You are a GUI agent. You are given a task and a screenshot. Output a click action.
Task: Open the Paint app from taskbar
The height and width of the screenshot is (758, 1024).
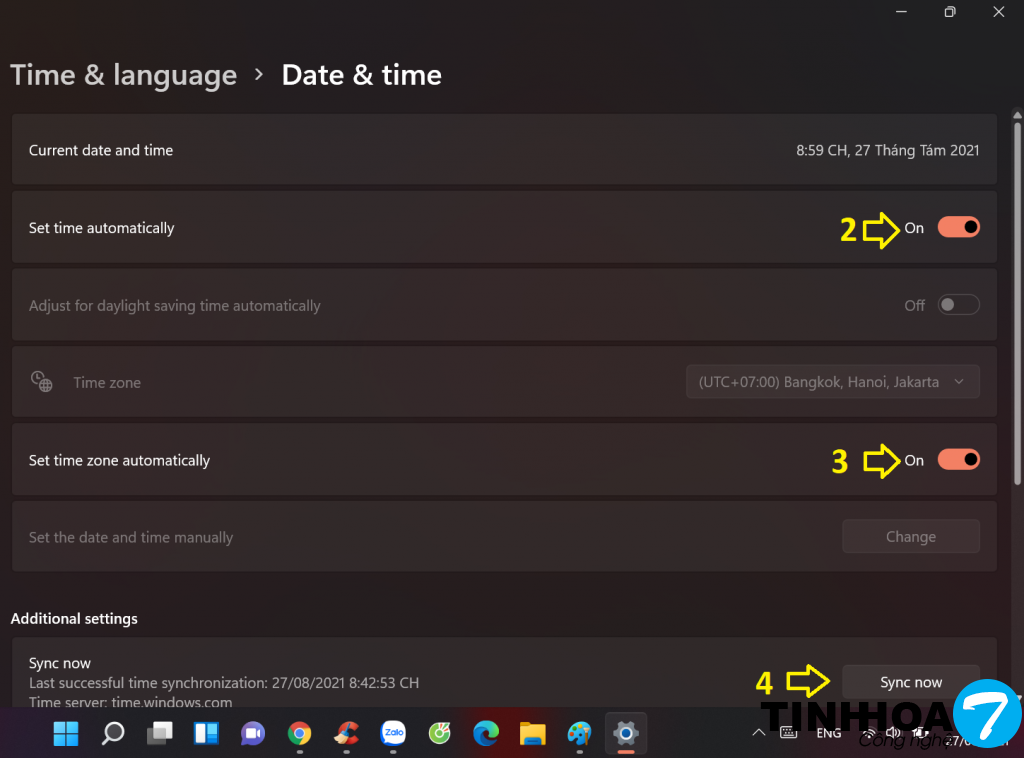point(579,734)
